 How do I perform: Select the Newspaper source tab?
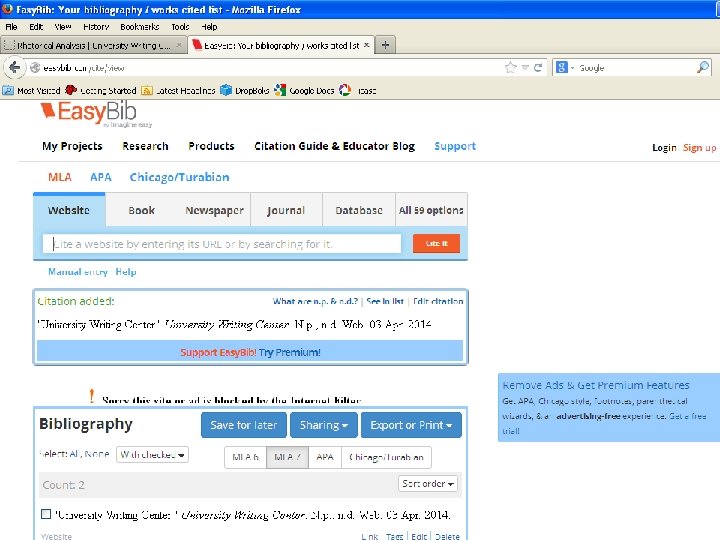pyautogui.click(x=214, y=210)
